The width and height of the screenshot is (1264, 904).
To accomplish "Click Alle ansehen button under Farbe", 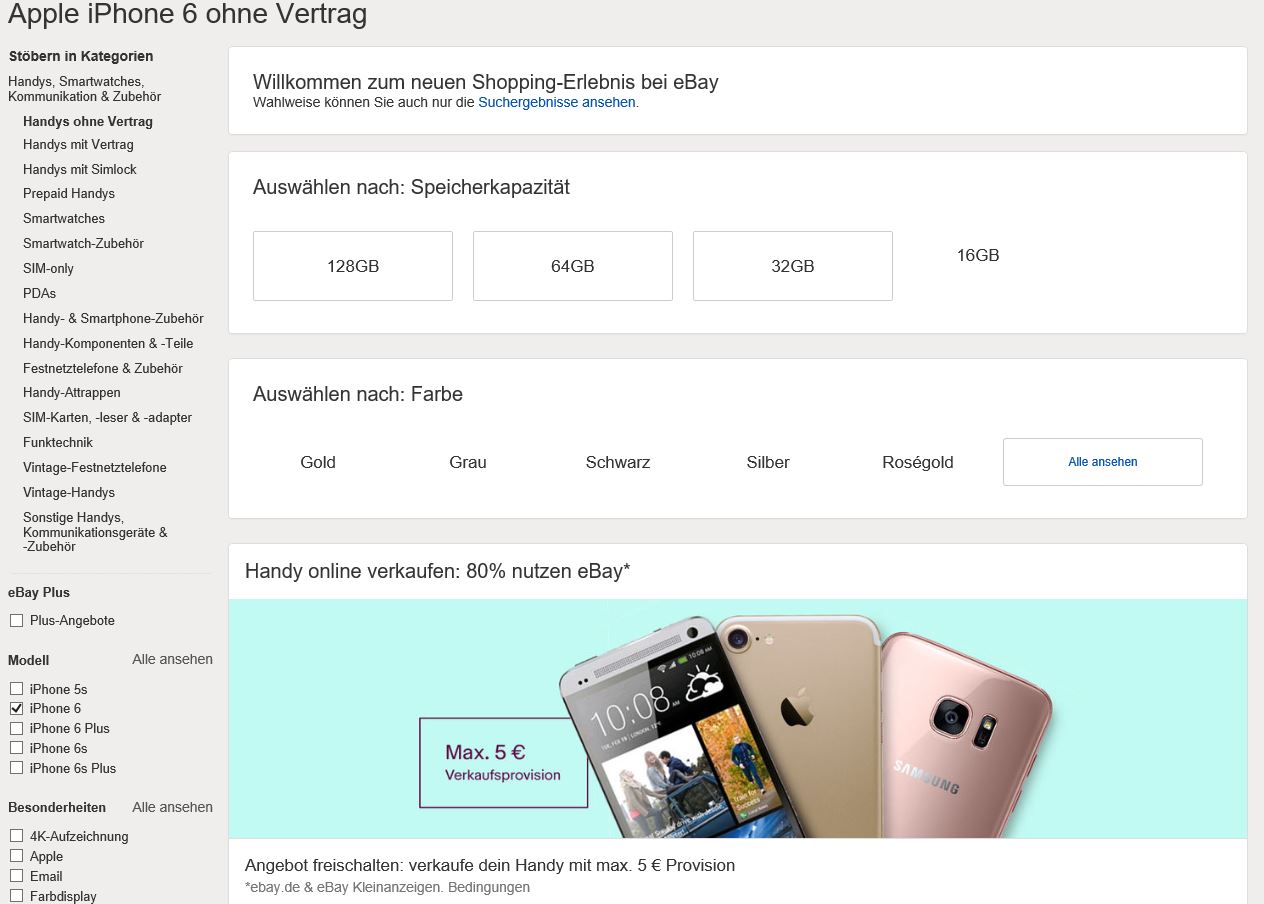I will 1103,462.
